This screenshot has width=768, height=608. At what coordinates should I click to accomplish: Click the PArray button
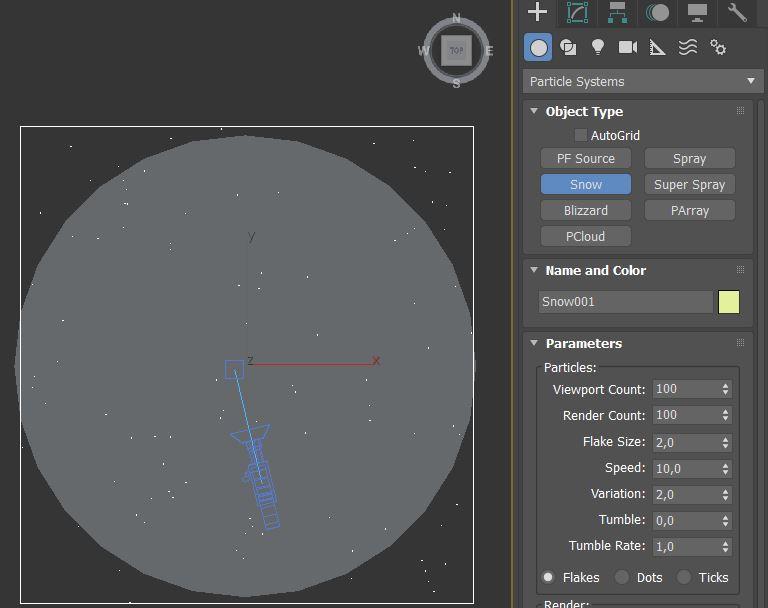pos(690,211)
